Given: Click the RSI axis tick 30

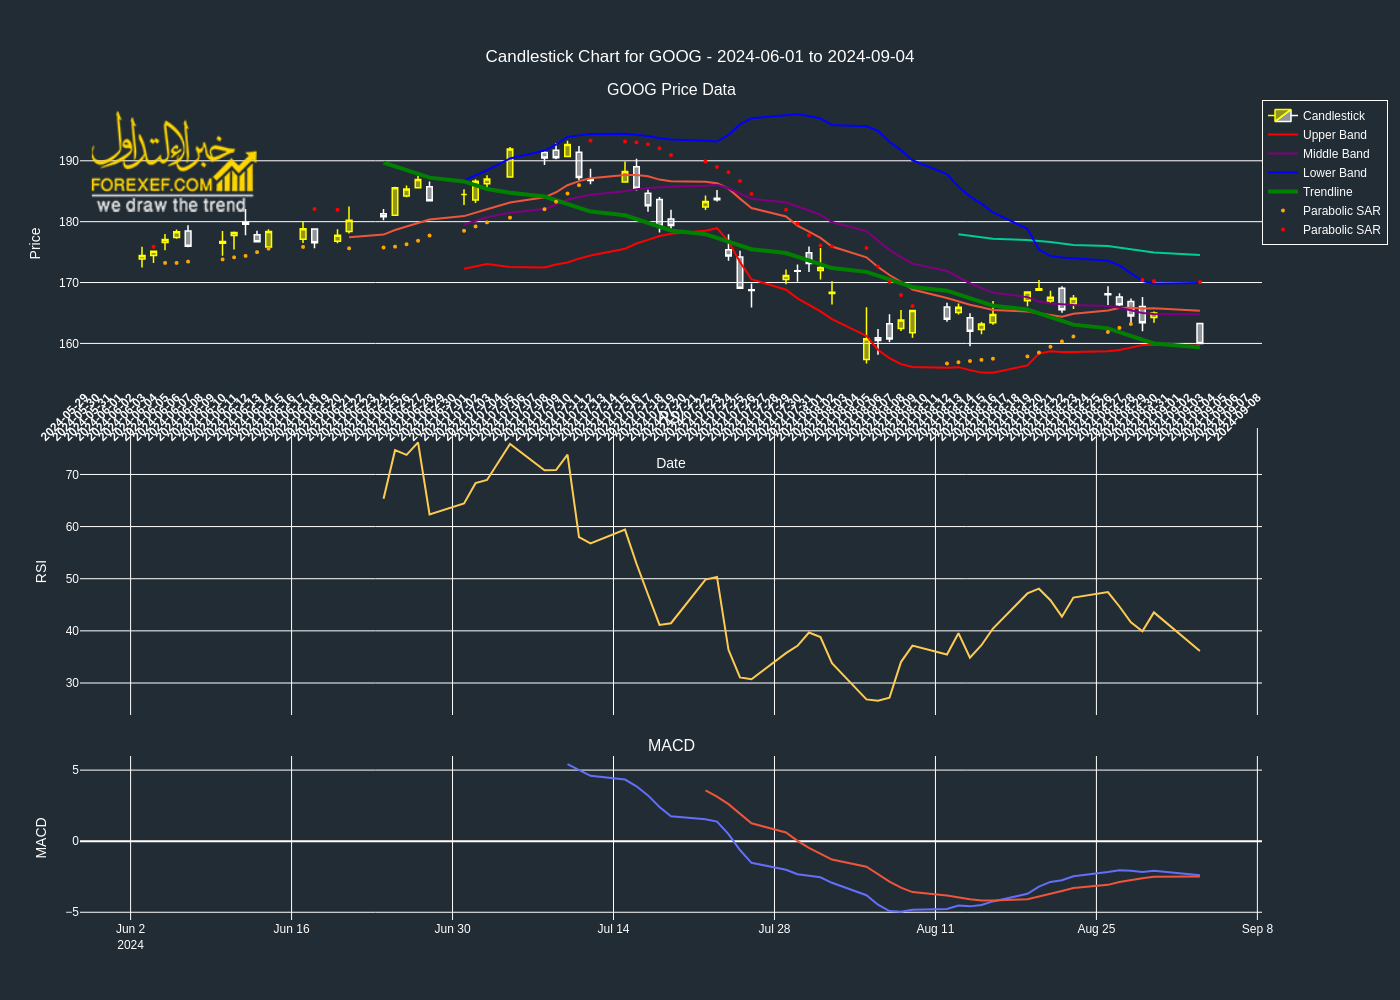Looking at the screenshot, I should click(x=72, y=683).
